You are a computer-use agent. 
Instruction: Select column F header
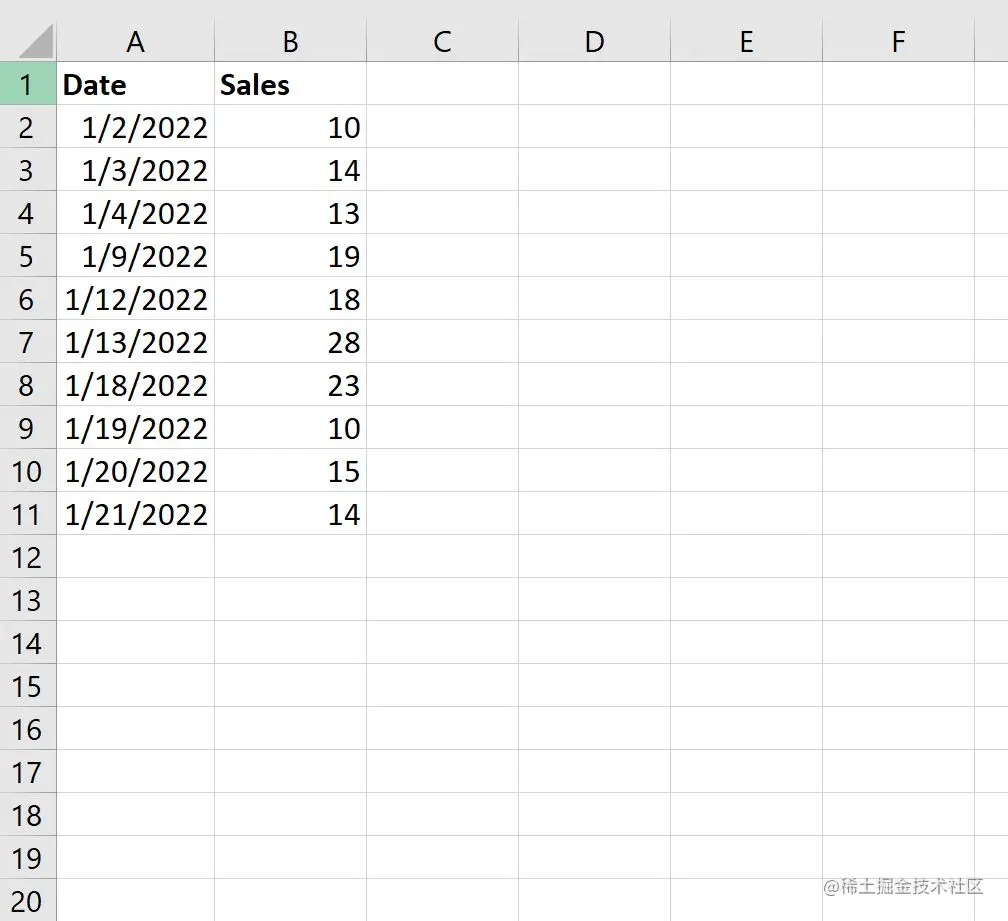(898, 41)
